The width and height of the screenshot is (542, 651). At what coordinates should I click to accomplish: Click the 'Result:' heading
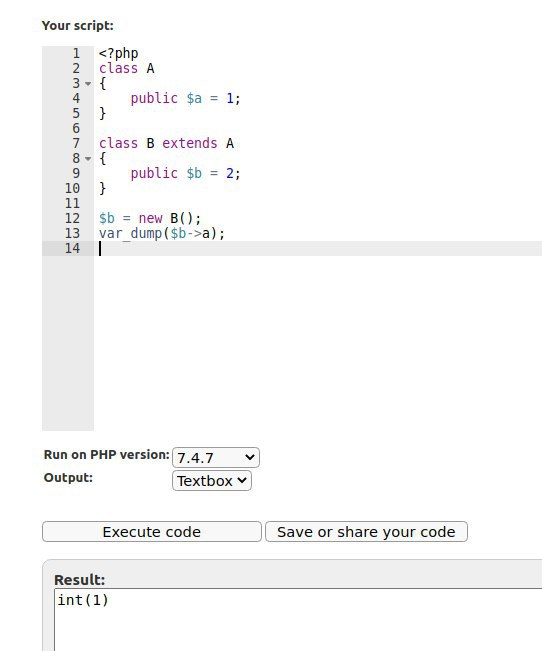(80, 580)
